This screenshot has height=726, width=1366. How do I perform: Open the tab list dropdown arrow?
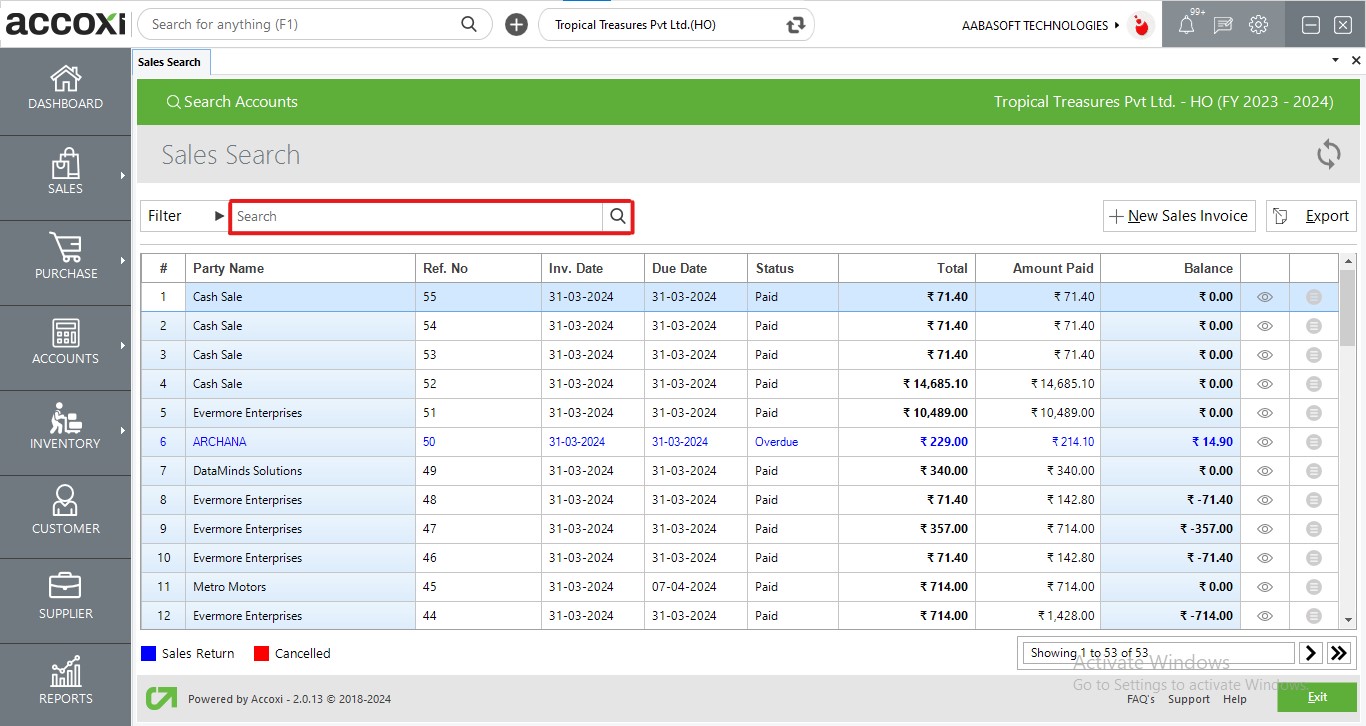click(x=1335, y=61)
